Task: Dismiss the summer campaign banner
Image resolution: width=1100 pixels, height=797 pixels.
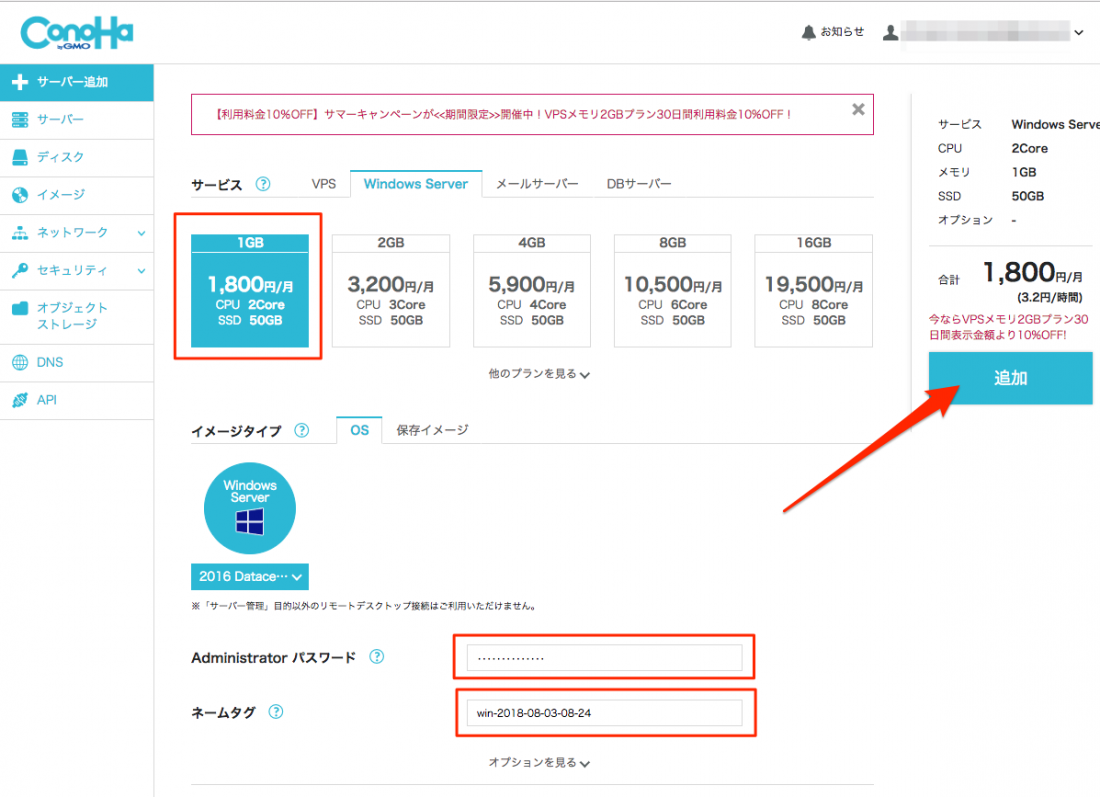Action: [858, 109]
